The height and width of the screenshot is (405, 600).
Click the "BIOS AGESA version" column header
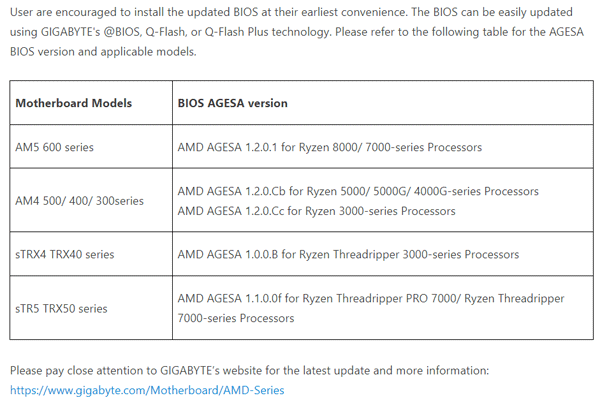(232, 103)
